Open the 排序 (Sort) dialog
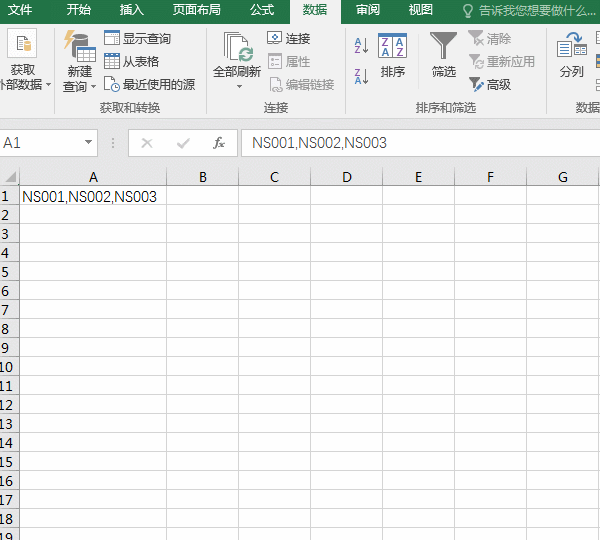The image size is (600, 540). [x=393, y=56]
